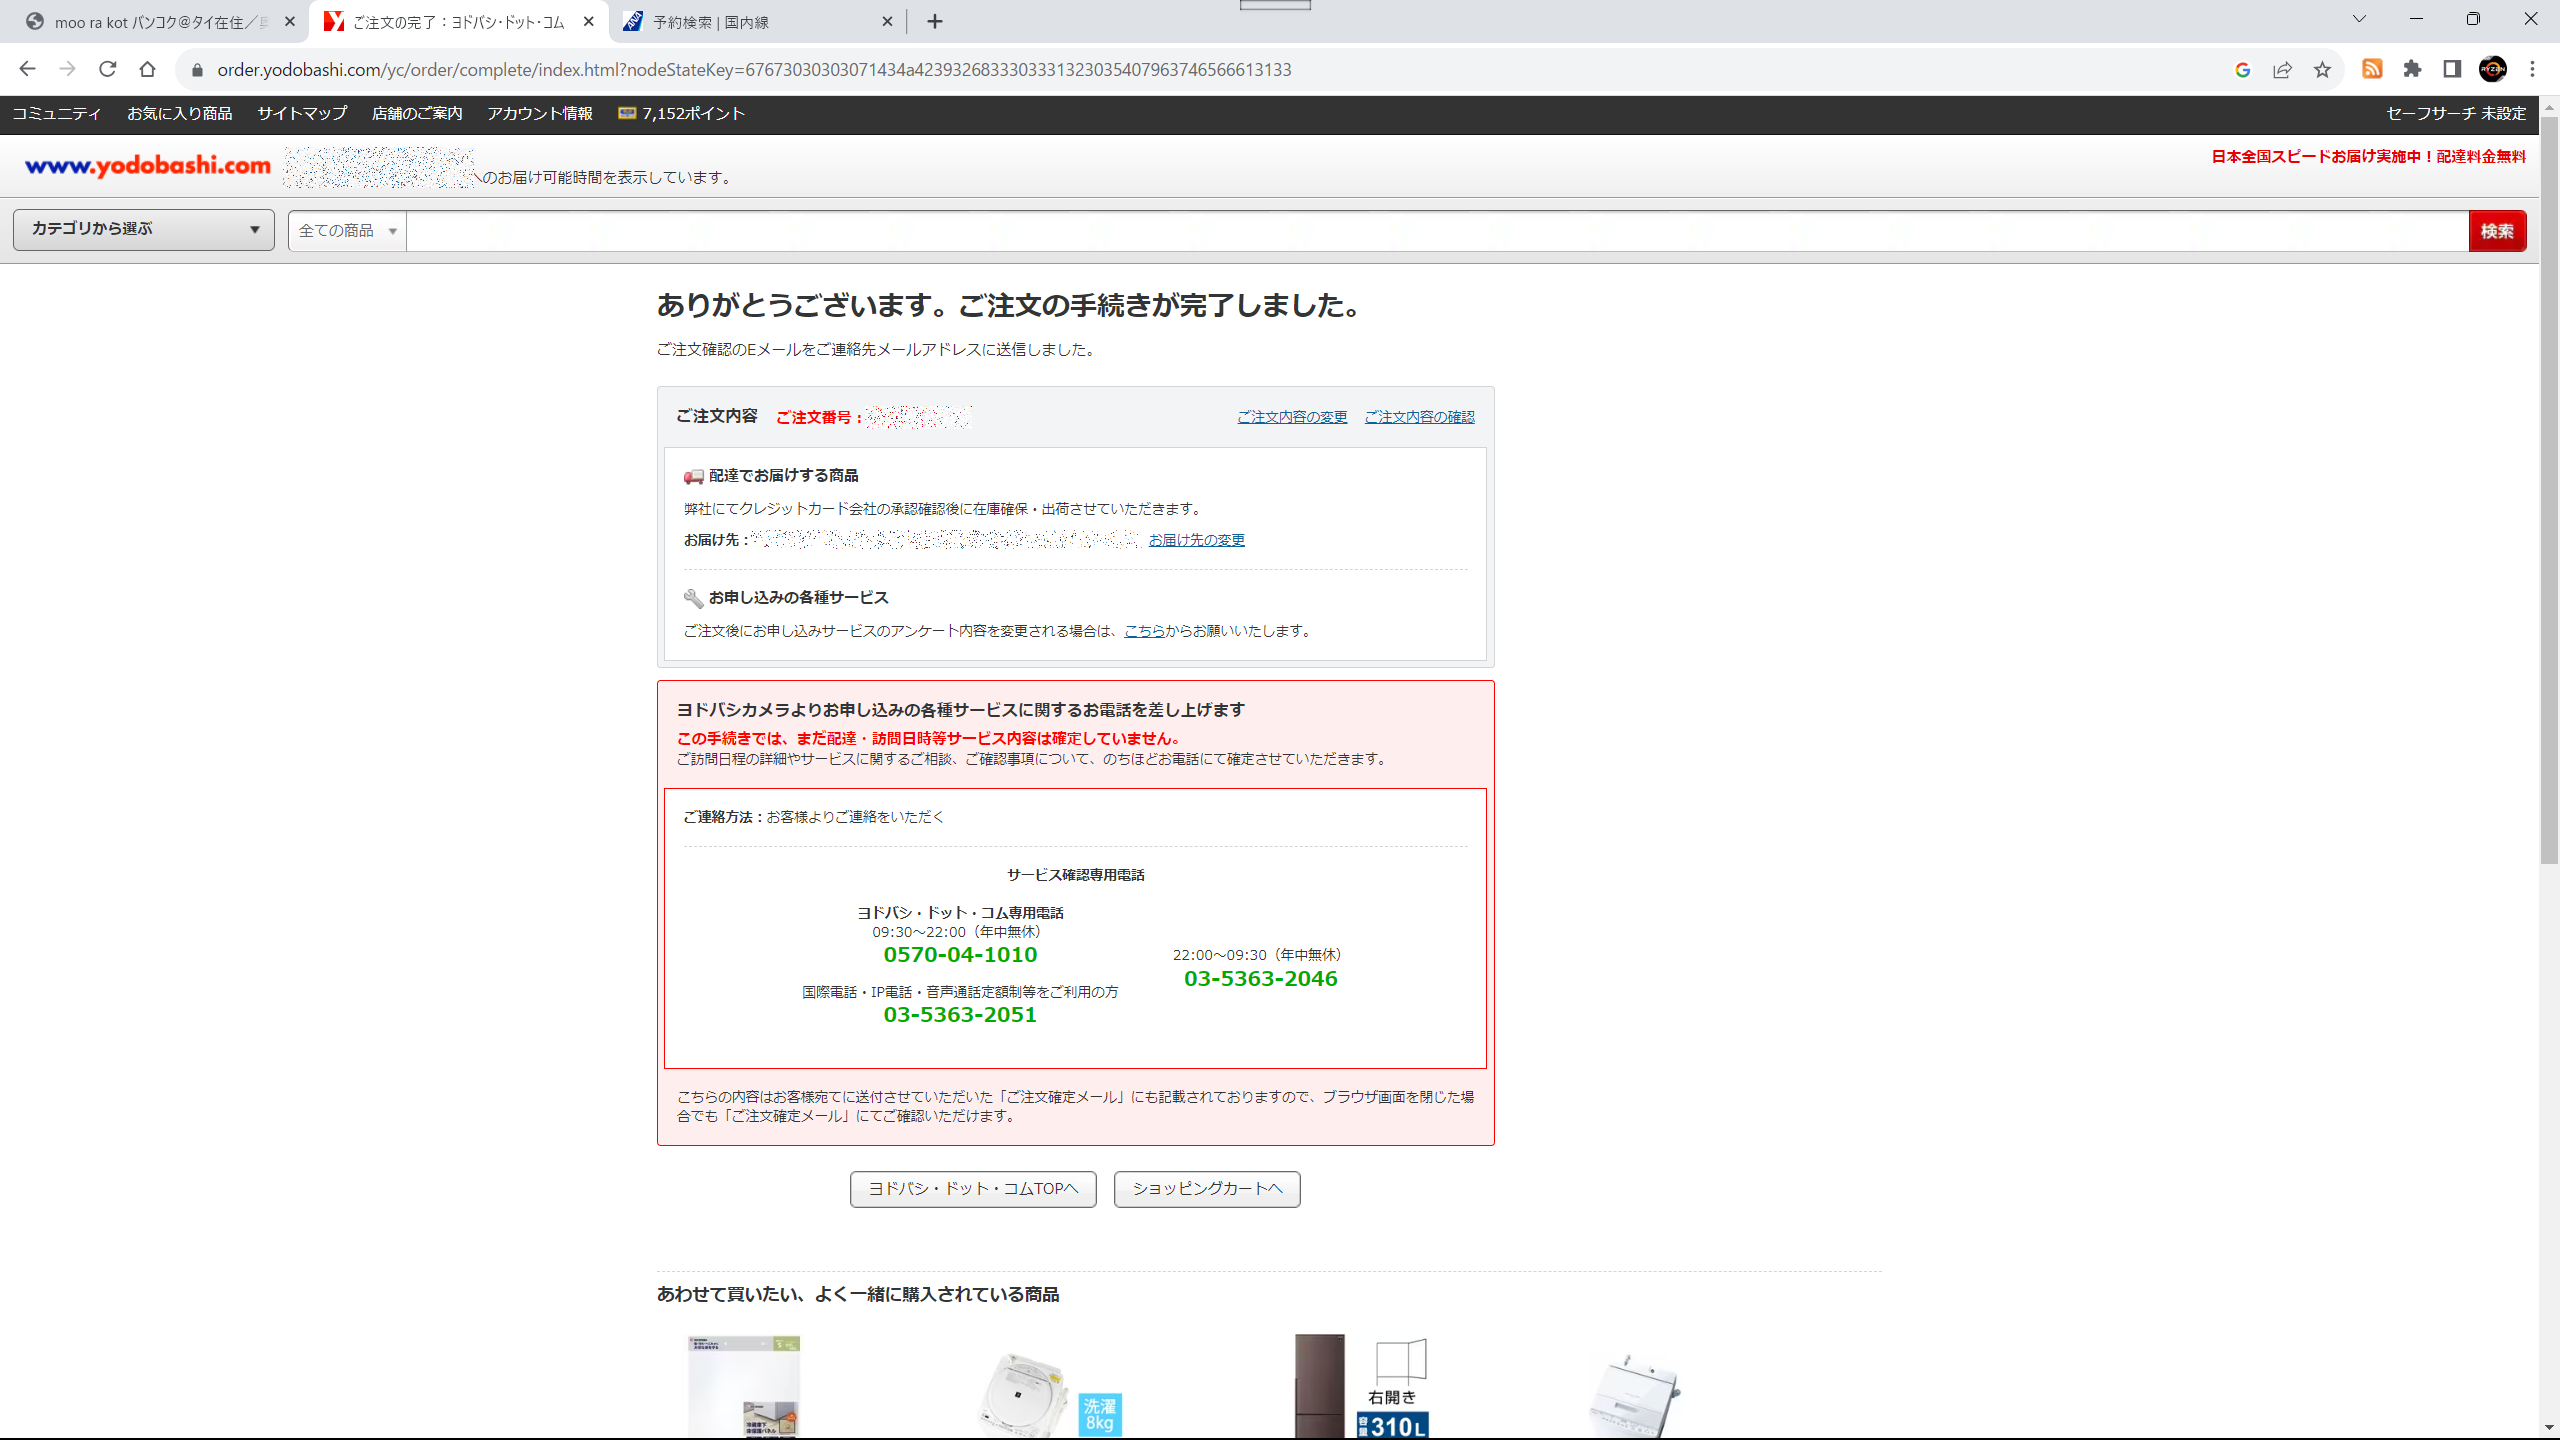Open the 洗濯8kg washing machine thumbnail
Screen dimensions: 2560x1440
point(1050,1395)
